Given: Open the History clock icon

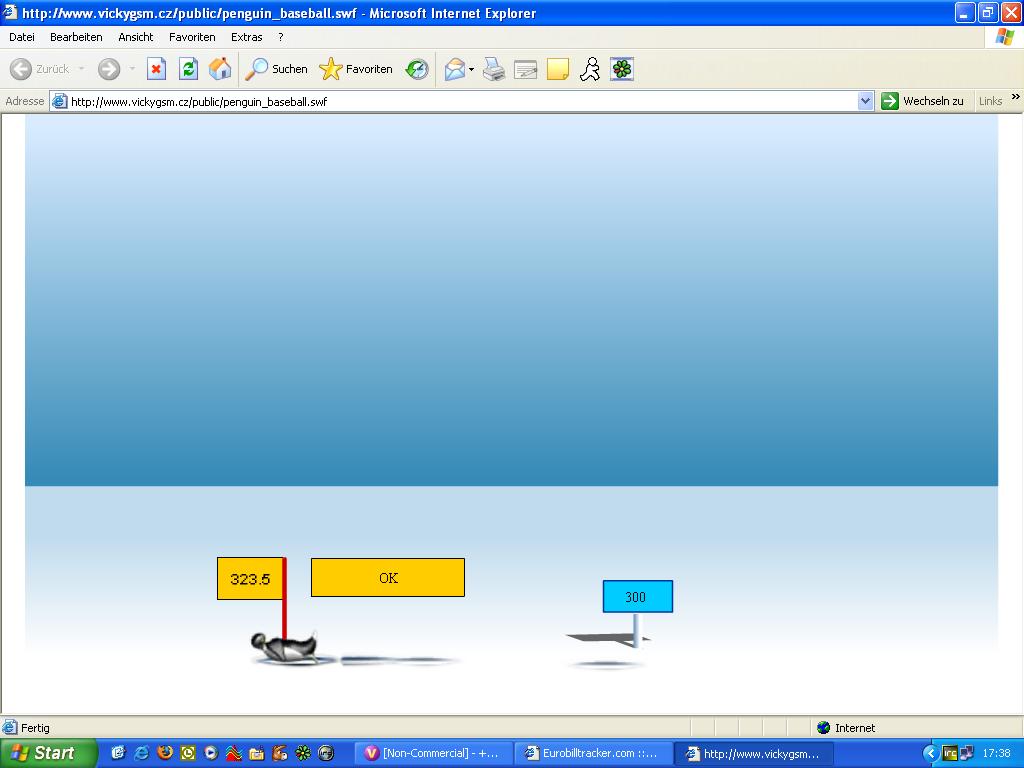Looking at the screenshot, I should pos(417,69).
